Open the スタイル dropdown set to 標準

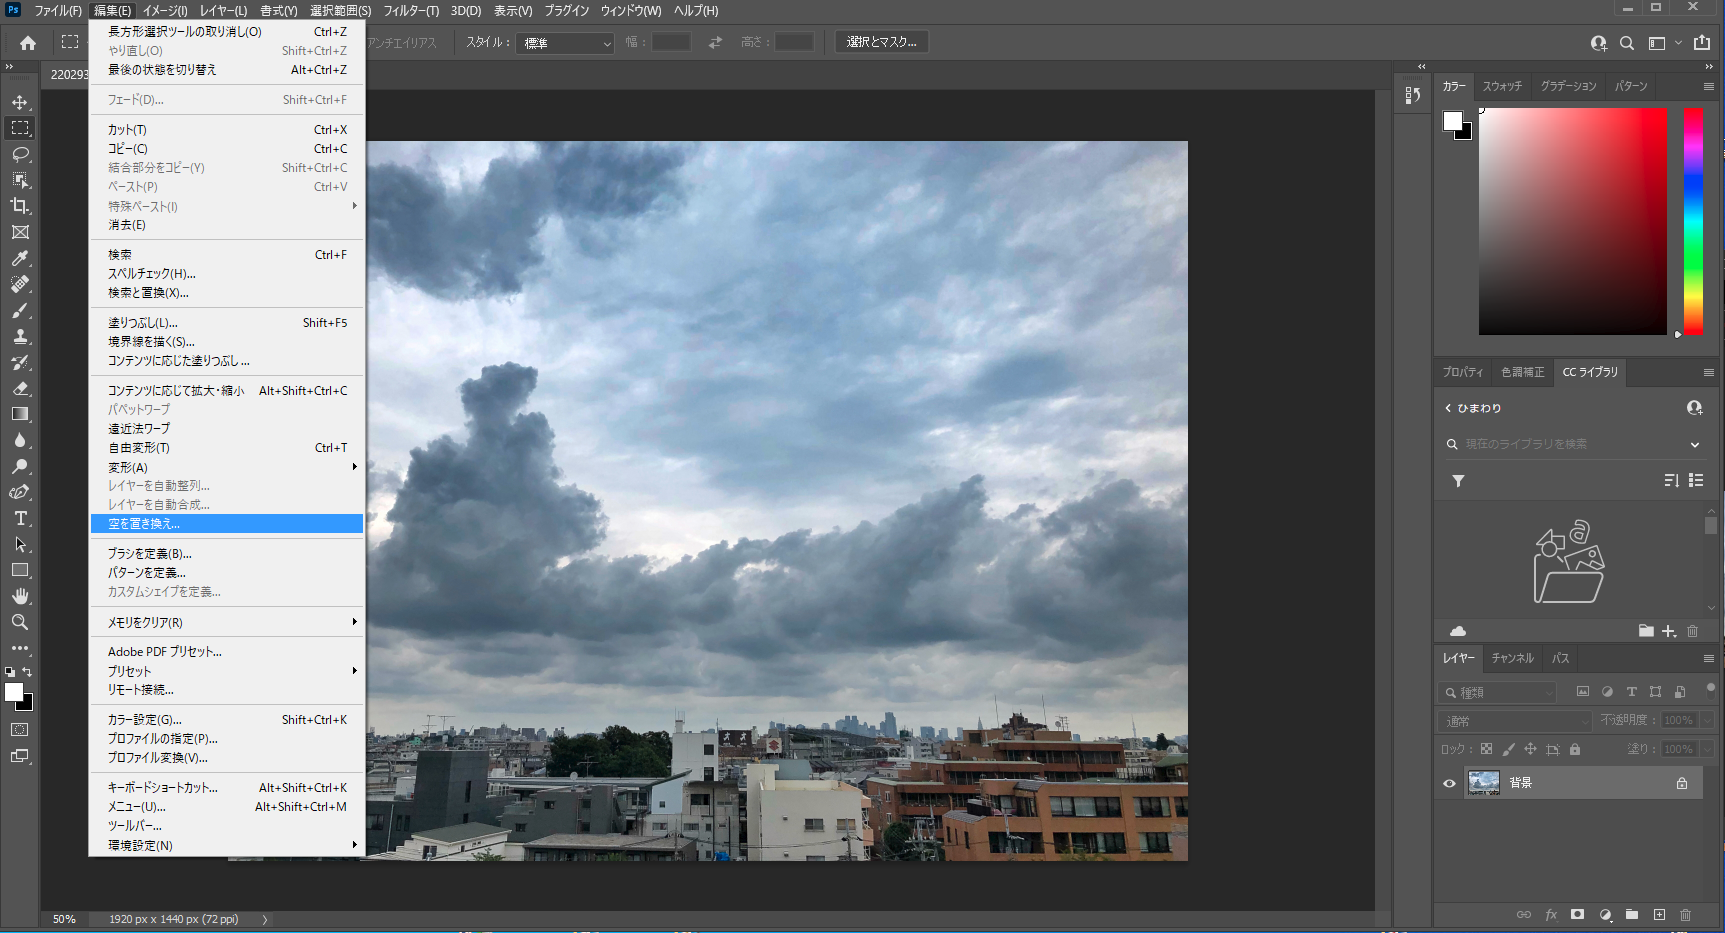point(565,43)
